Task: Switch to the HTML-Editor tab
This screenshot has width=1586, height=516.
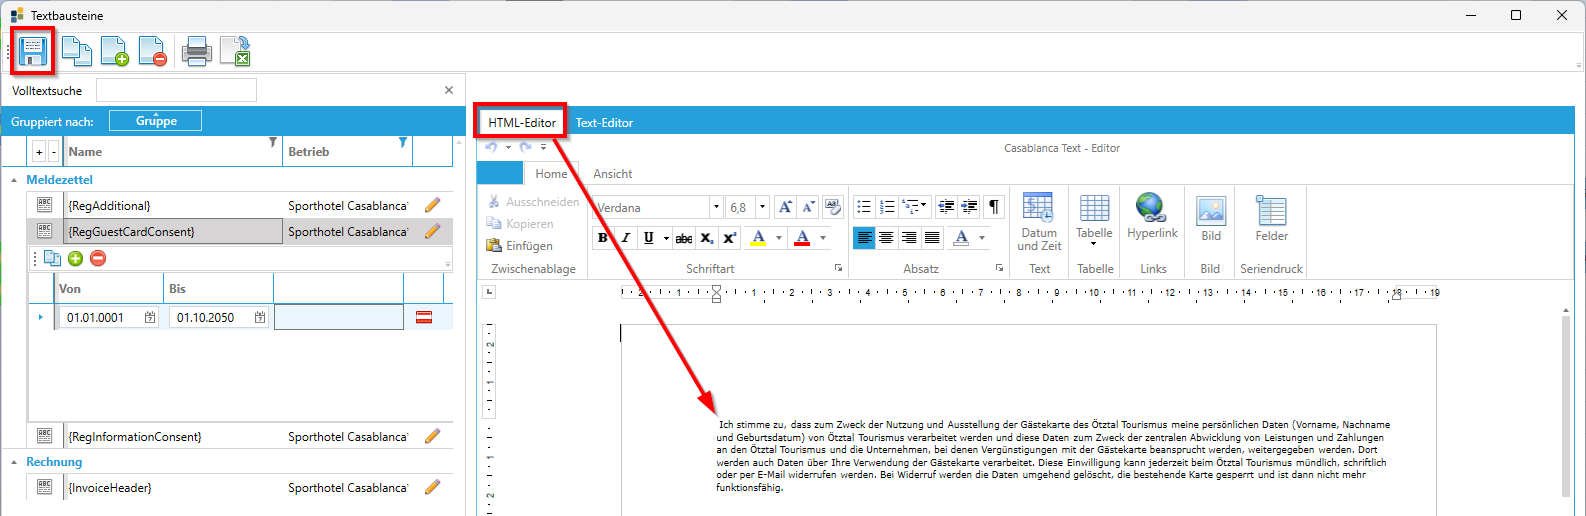Action: (522, 122)
